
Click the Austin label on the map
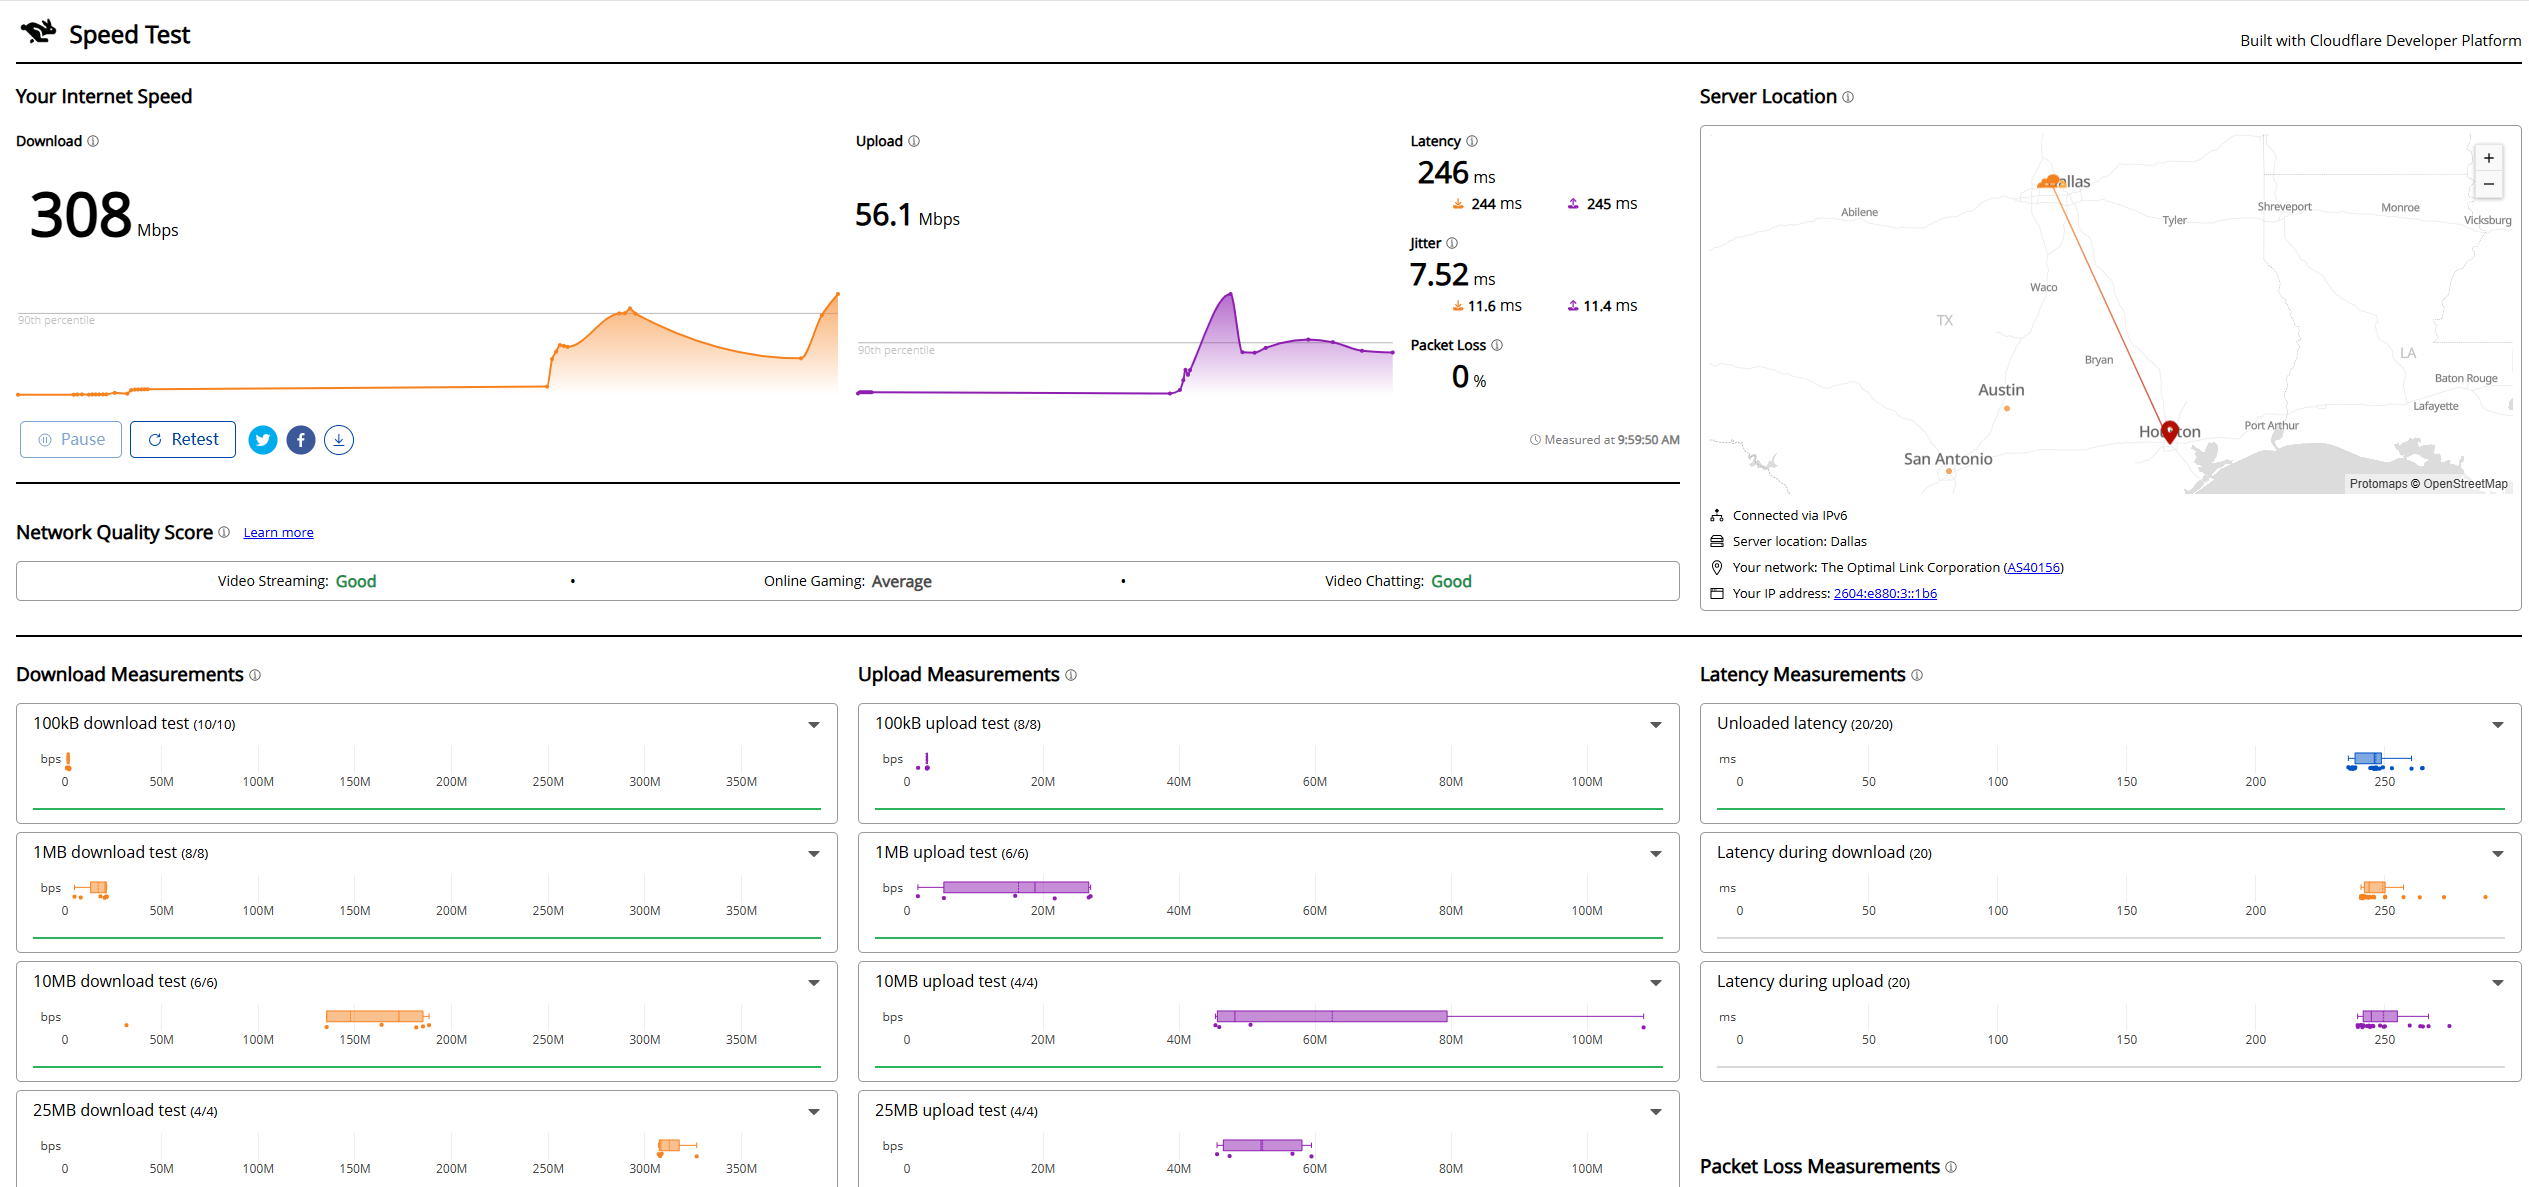(x=2001, y=390)
